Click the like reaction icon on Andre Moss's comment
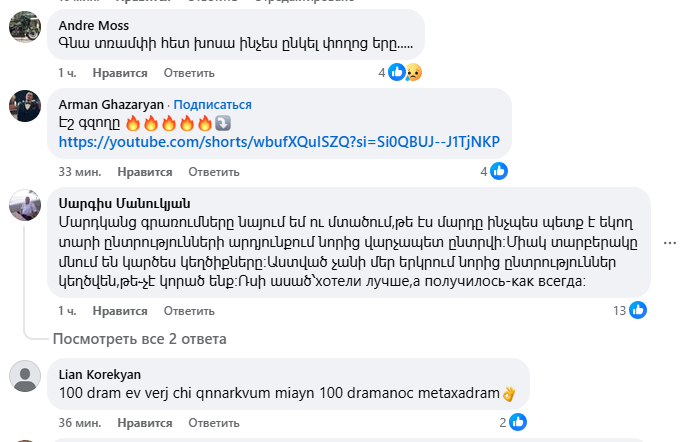This screenshot has height=442, width=684. click(x=397, y=72)
